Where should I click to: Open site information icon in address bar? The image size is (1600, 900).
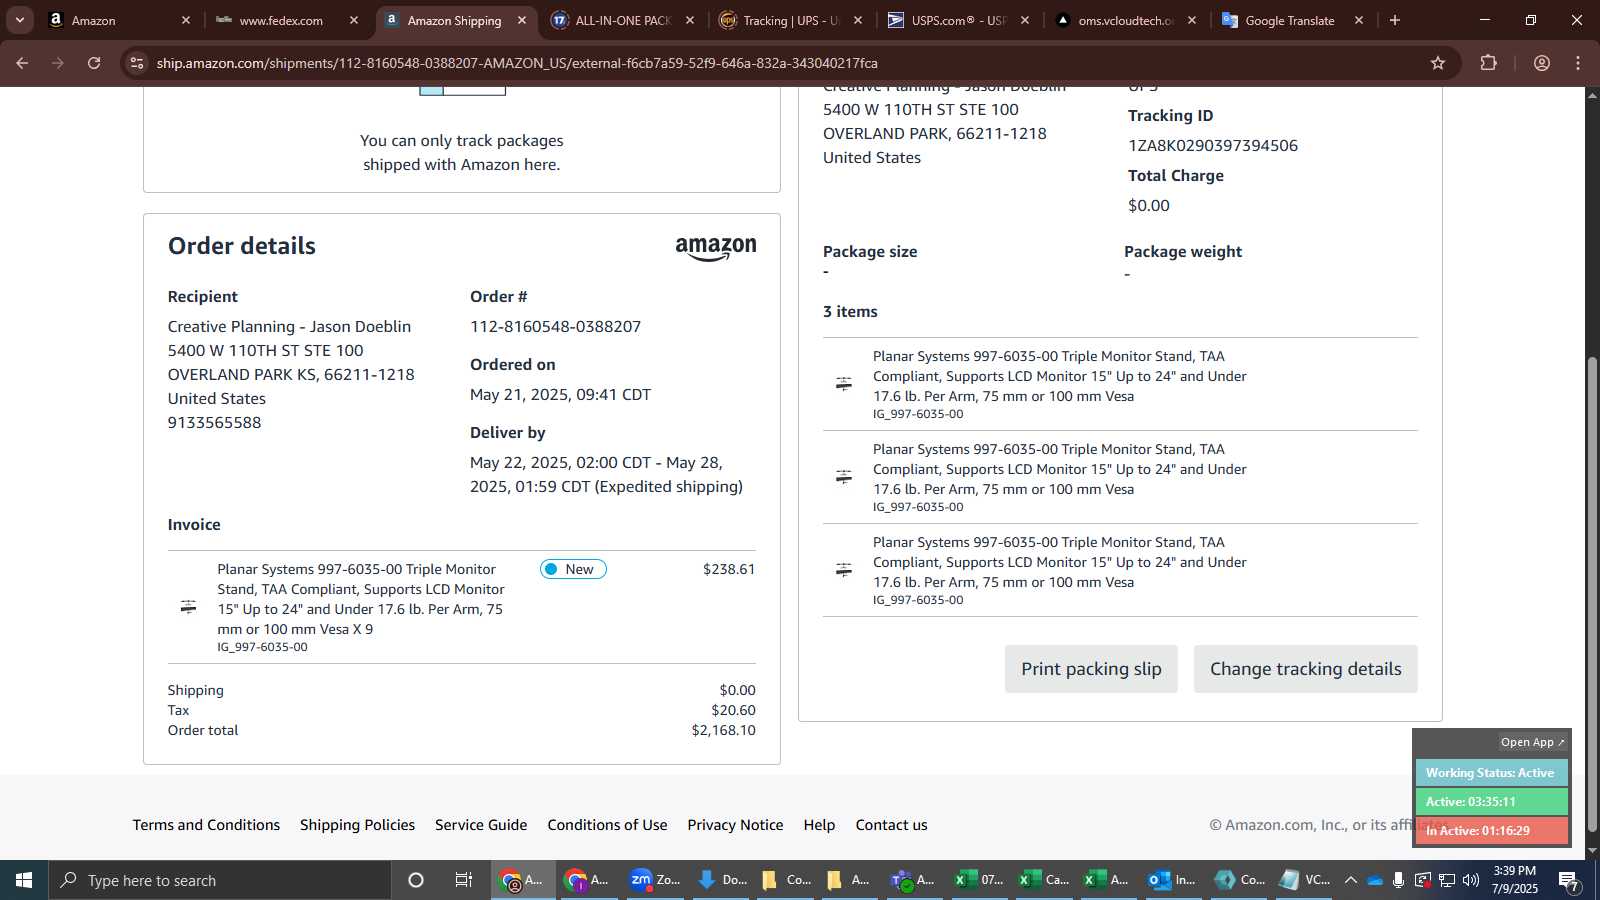(137, 63)
